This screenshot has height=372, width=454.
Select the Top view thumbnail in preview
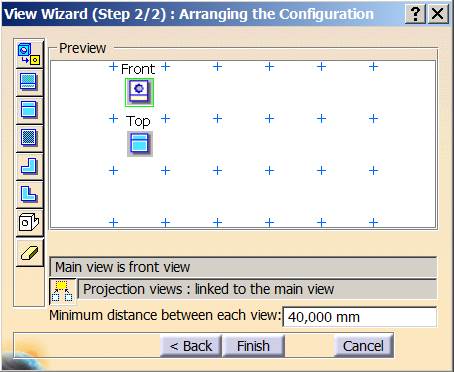point(140,144)
